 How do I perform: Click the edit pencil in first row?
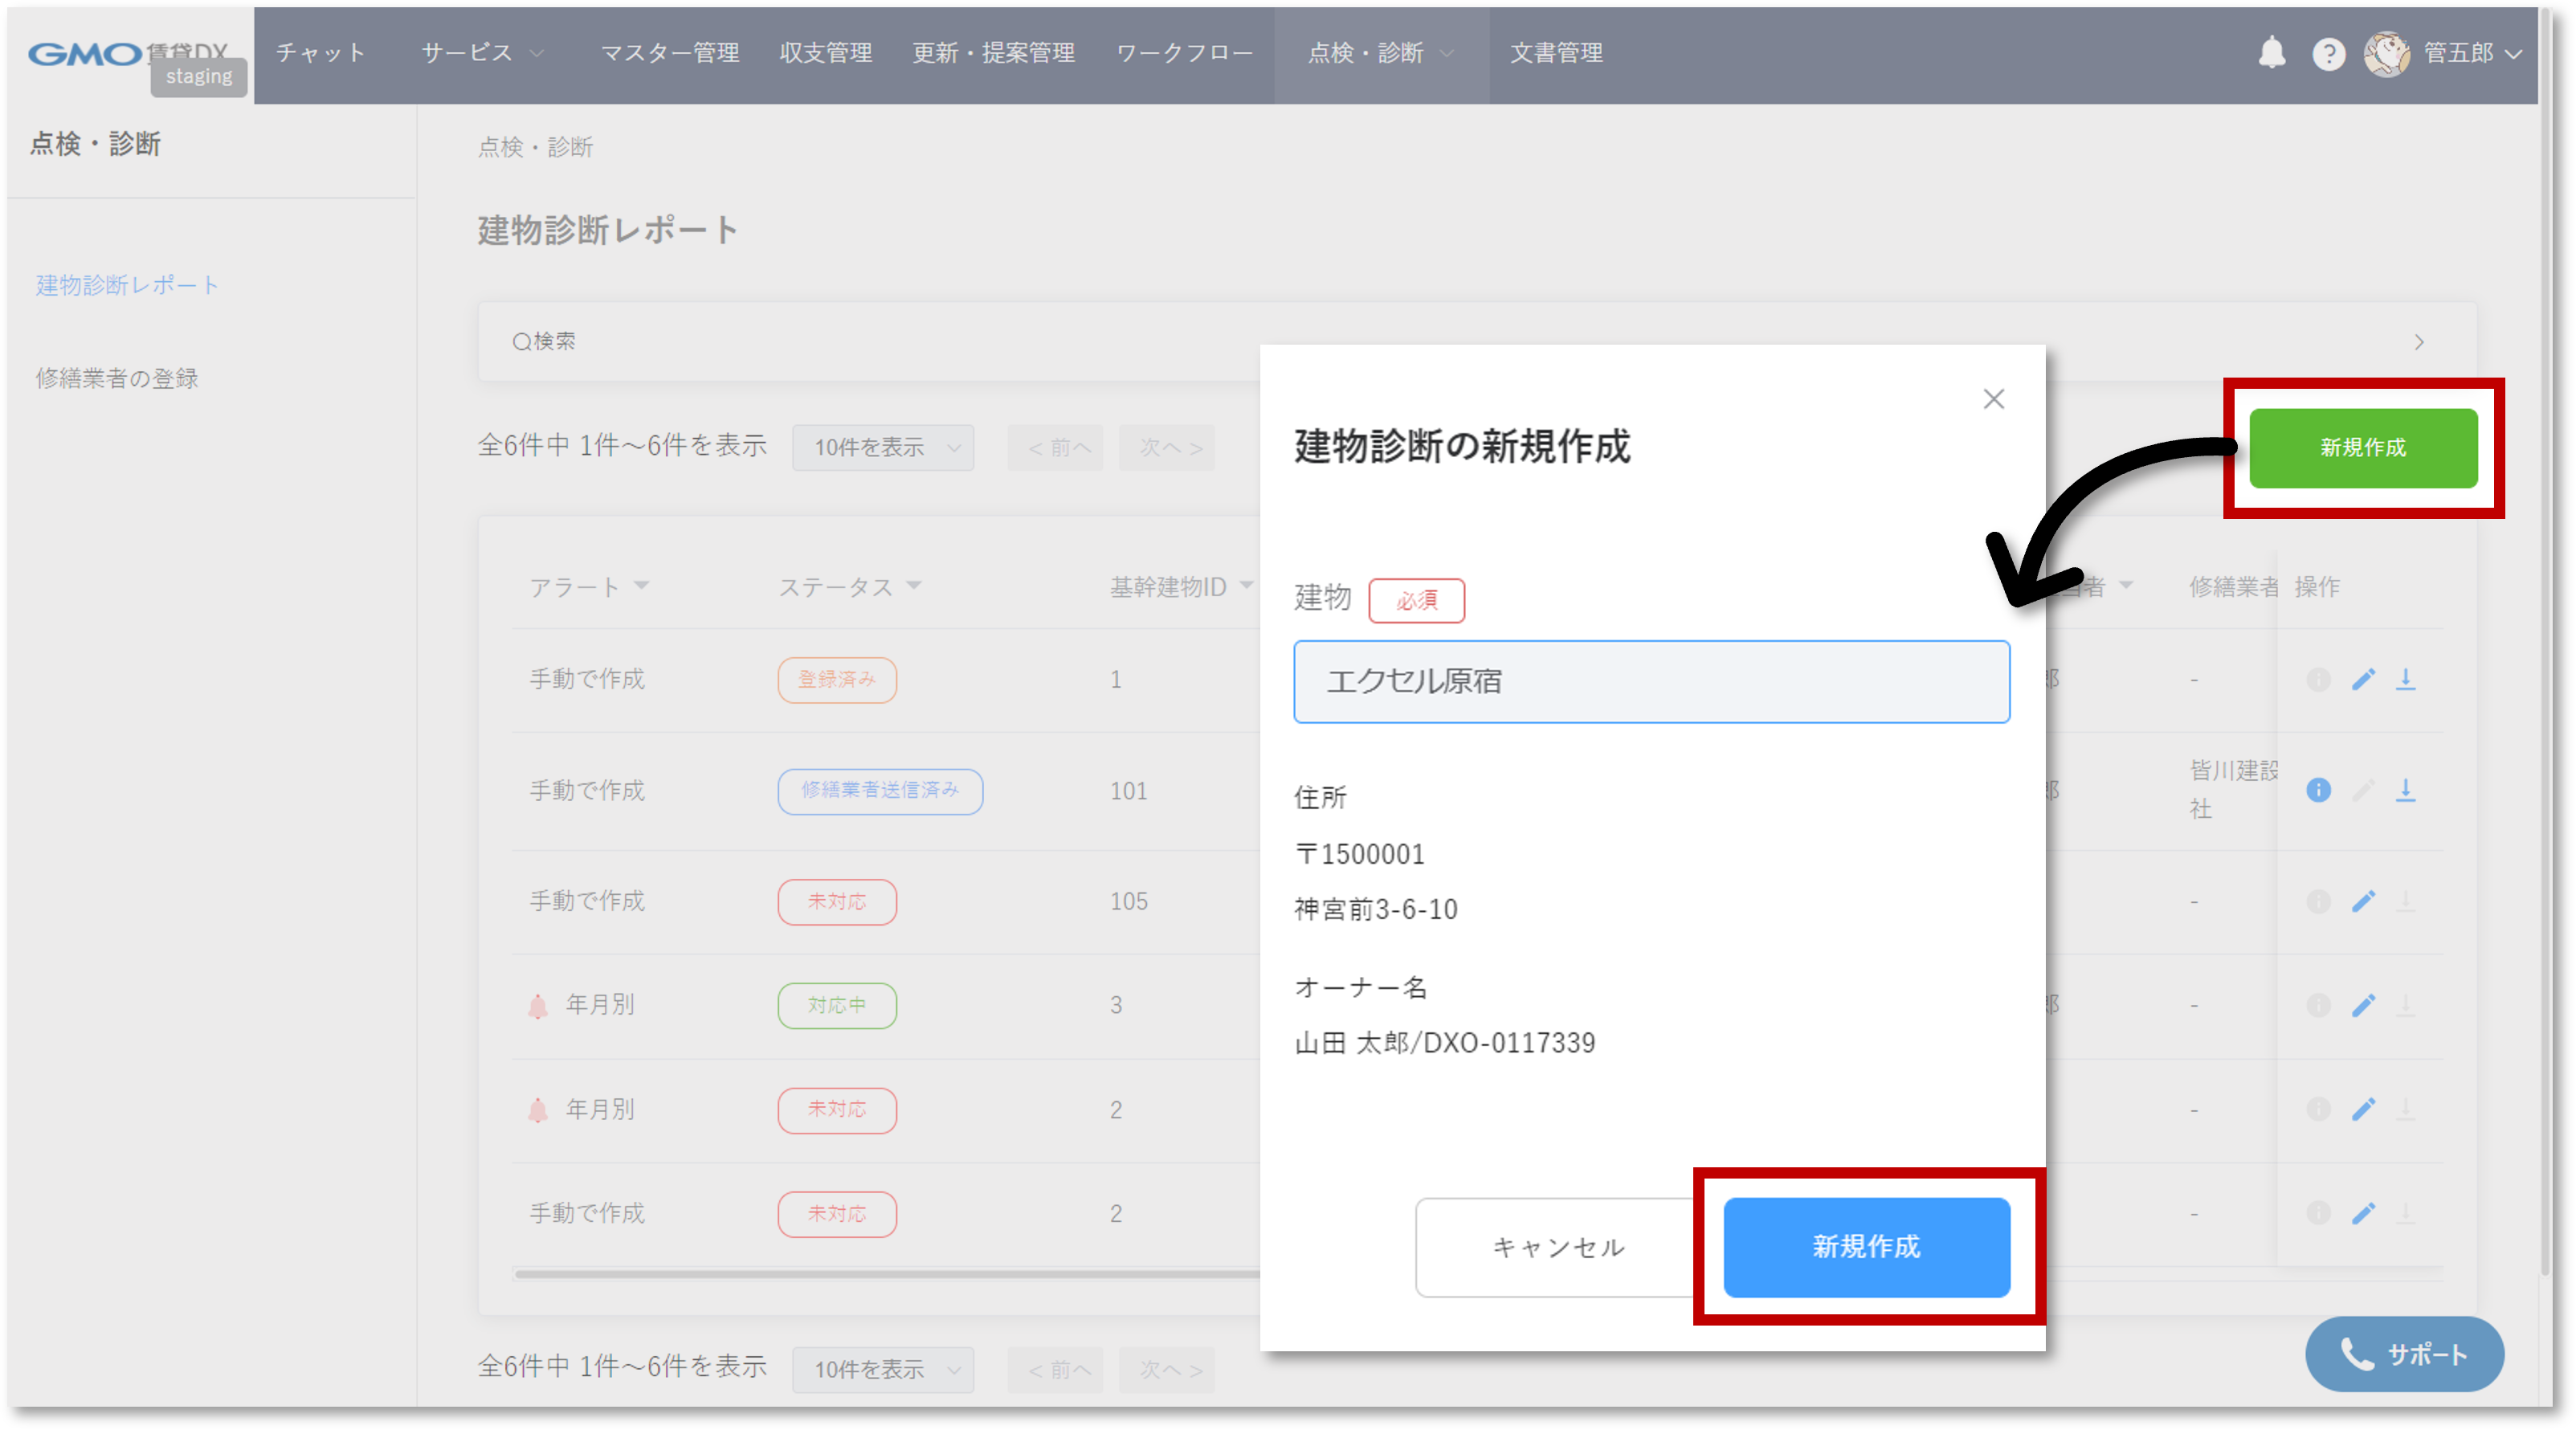2363,680
